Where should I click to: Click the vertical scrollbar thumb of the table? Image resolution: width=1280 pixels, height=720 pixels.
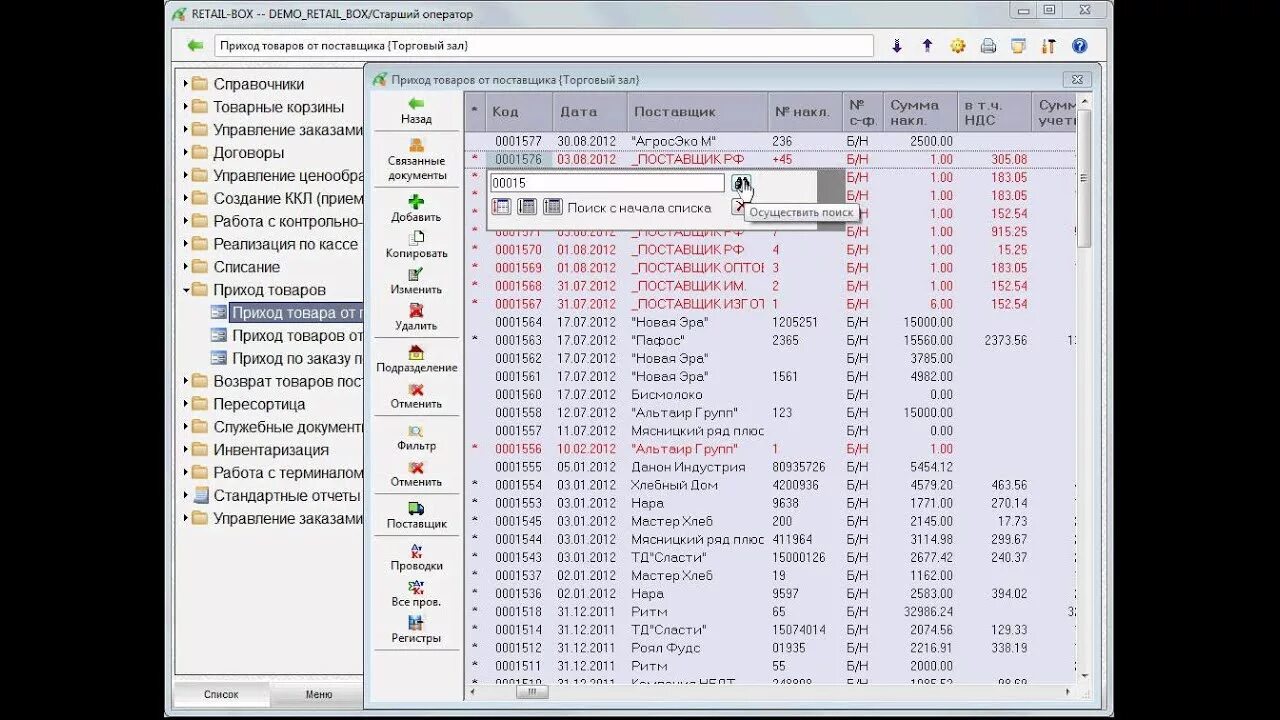point(1084,178)
